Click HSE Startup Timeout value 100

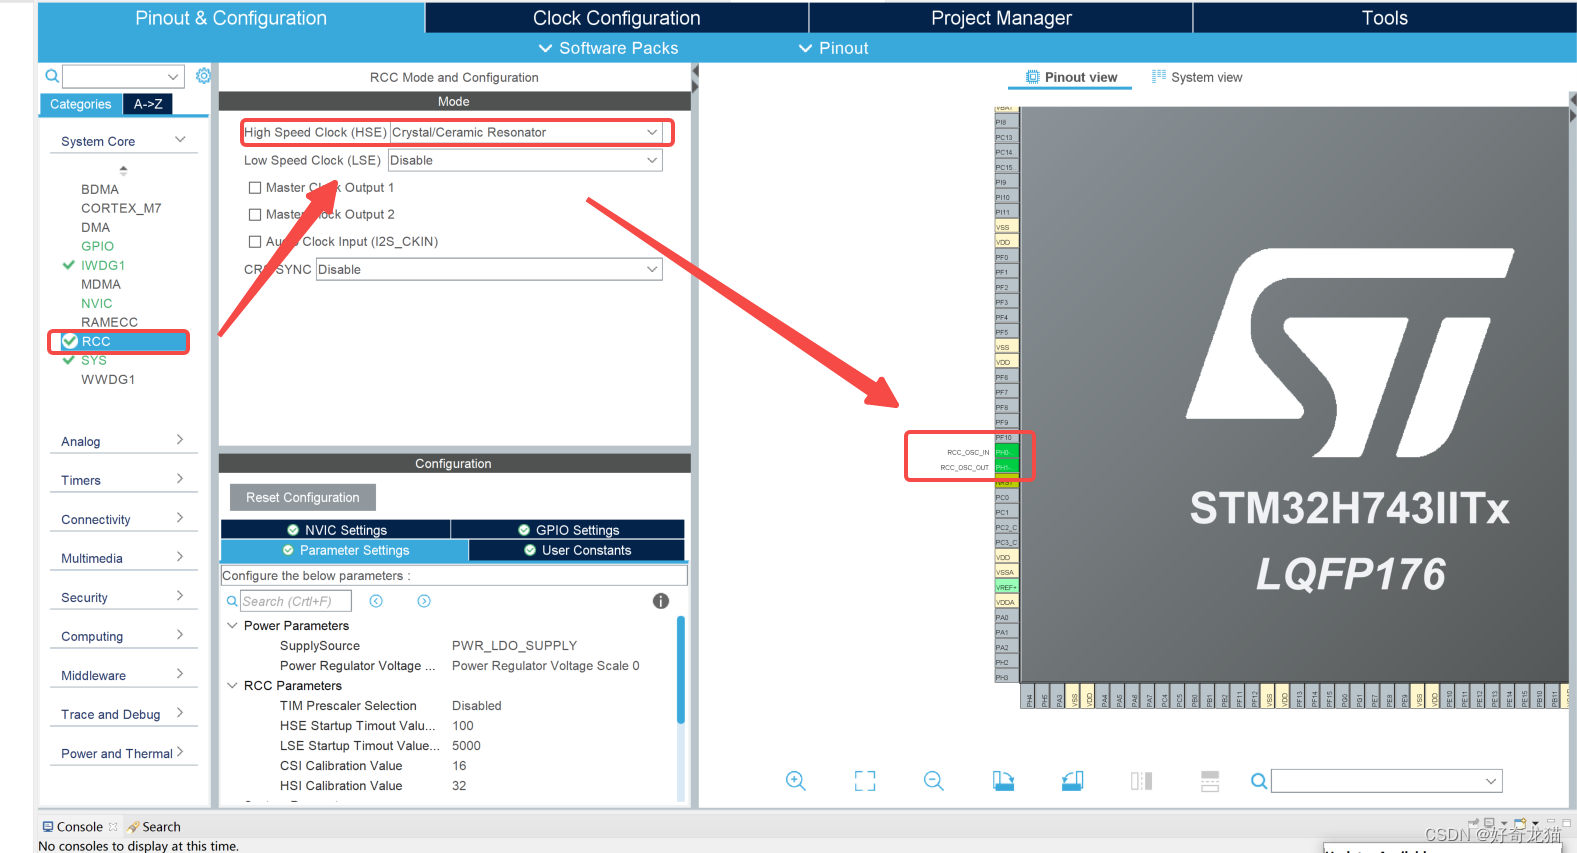click(463, 726)
